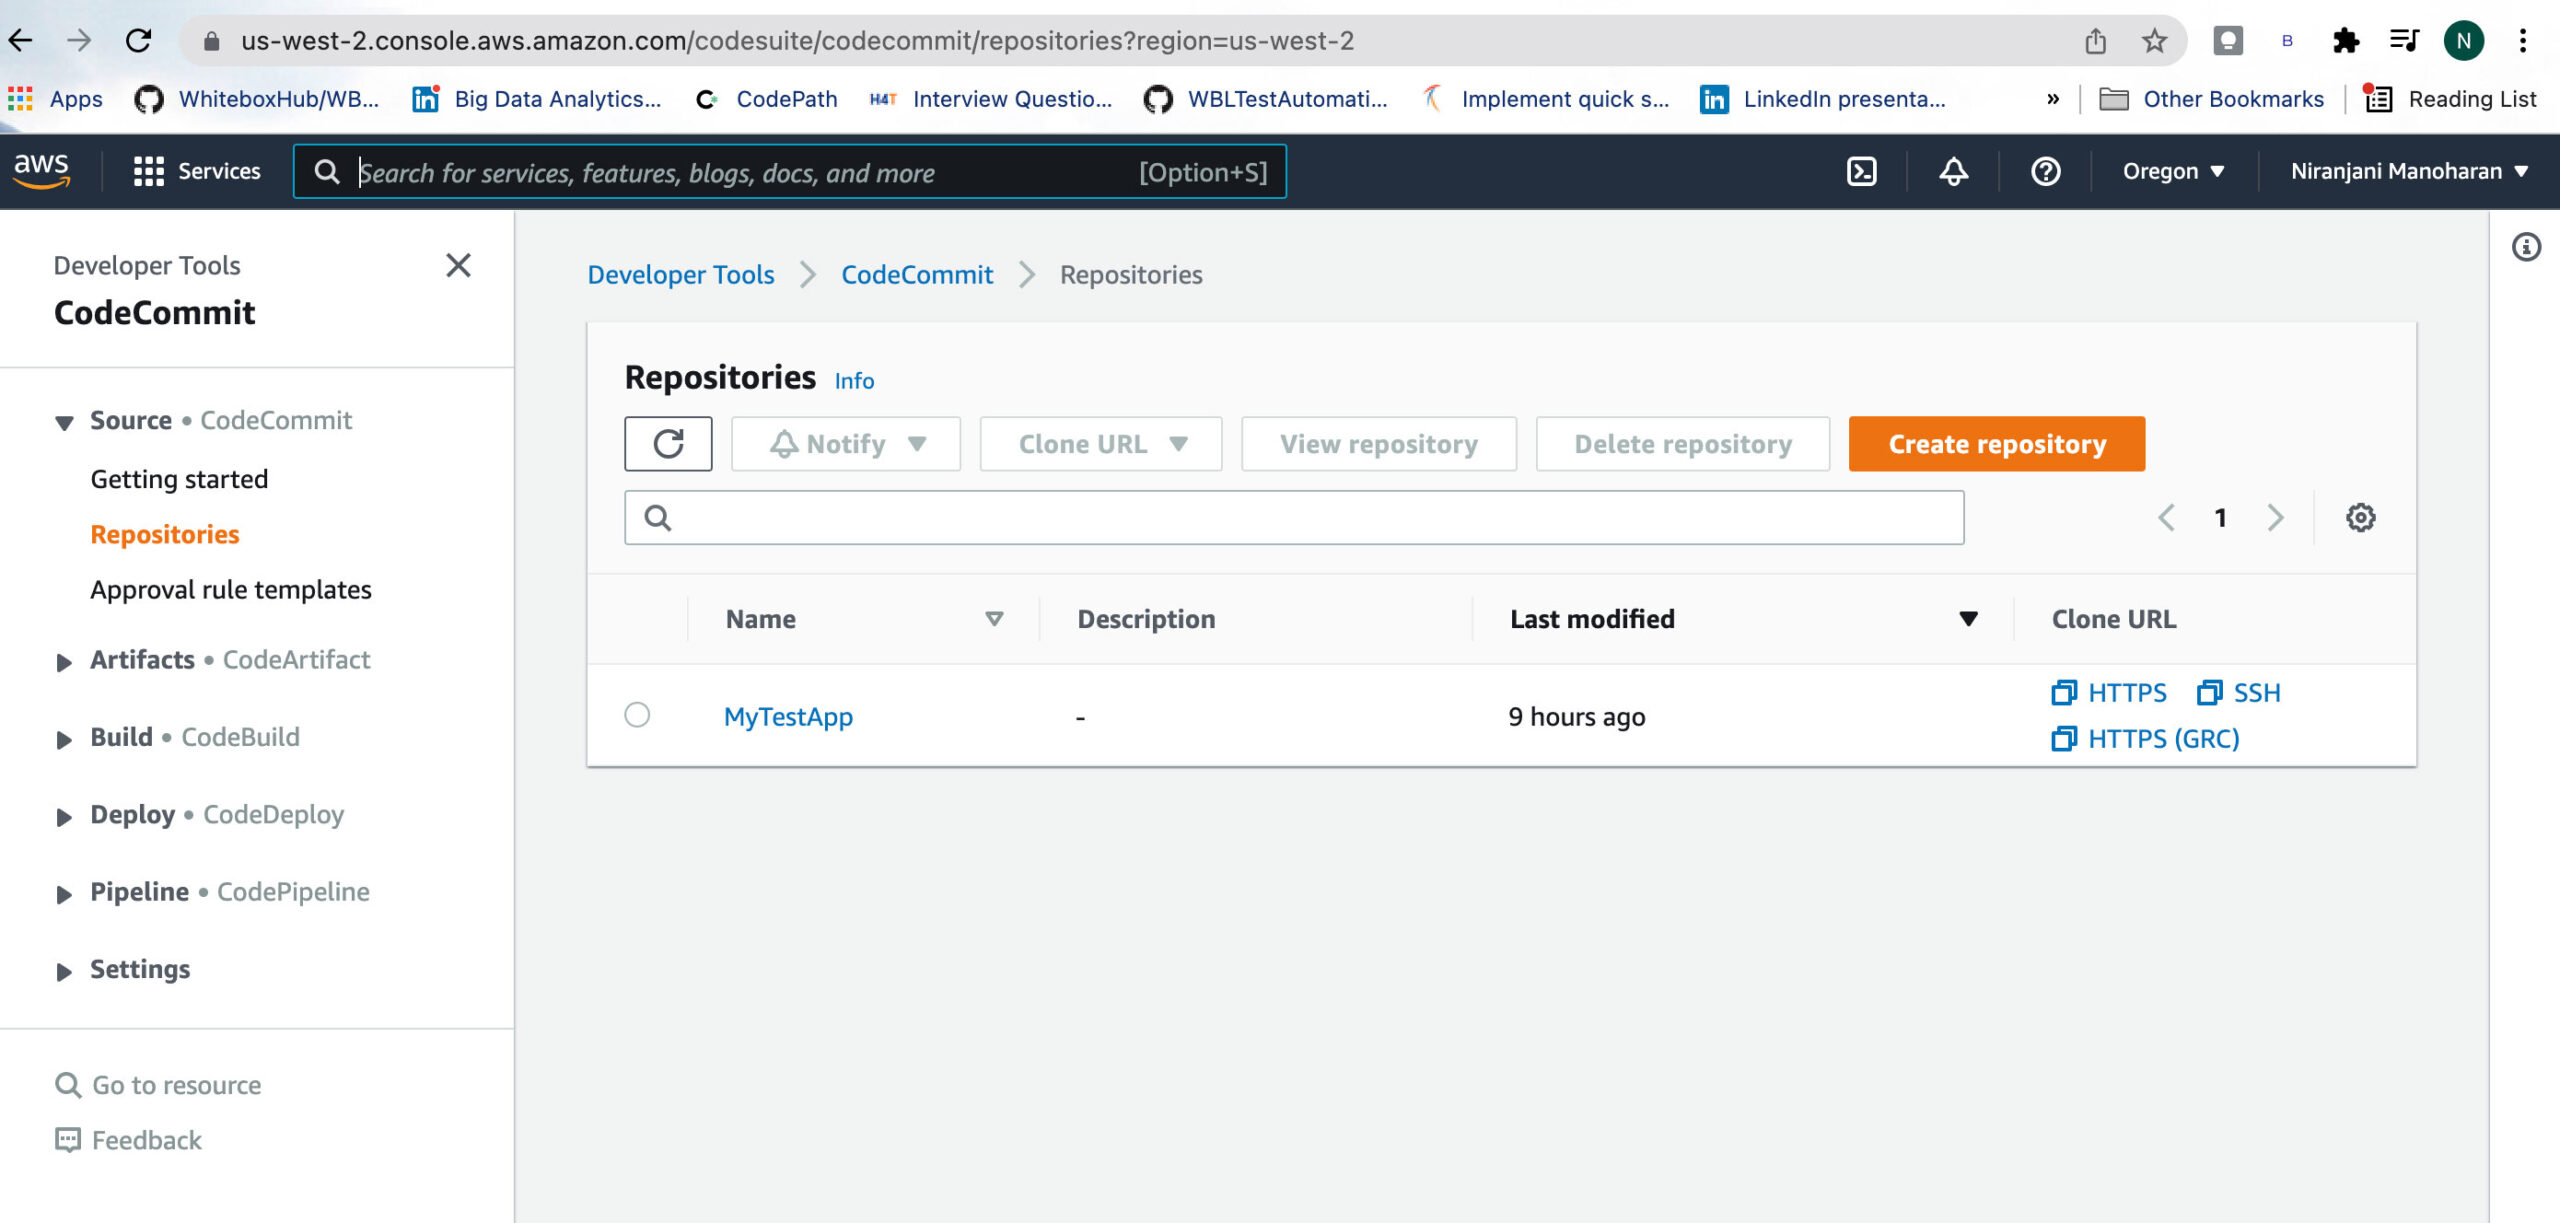Open the AWS CloudShell icon
This screenshot has width=2560, height=1223.
point(1861,171)
